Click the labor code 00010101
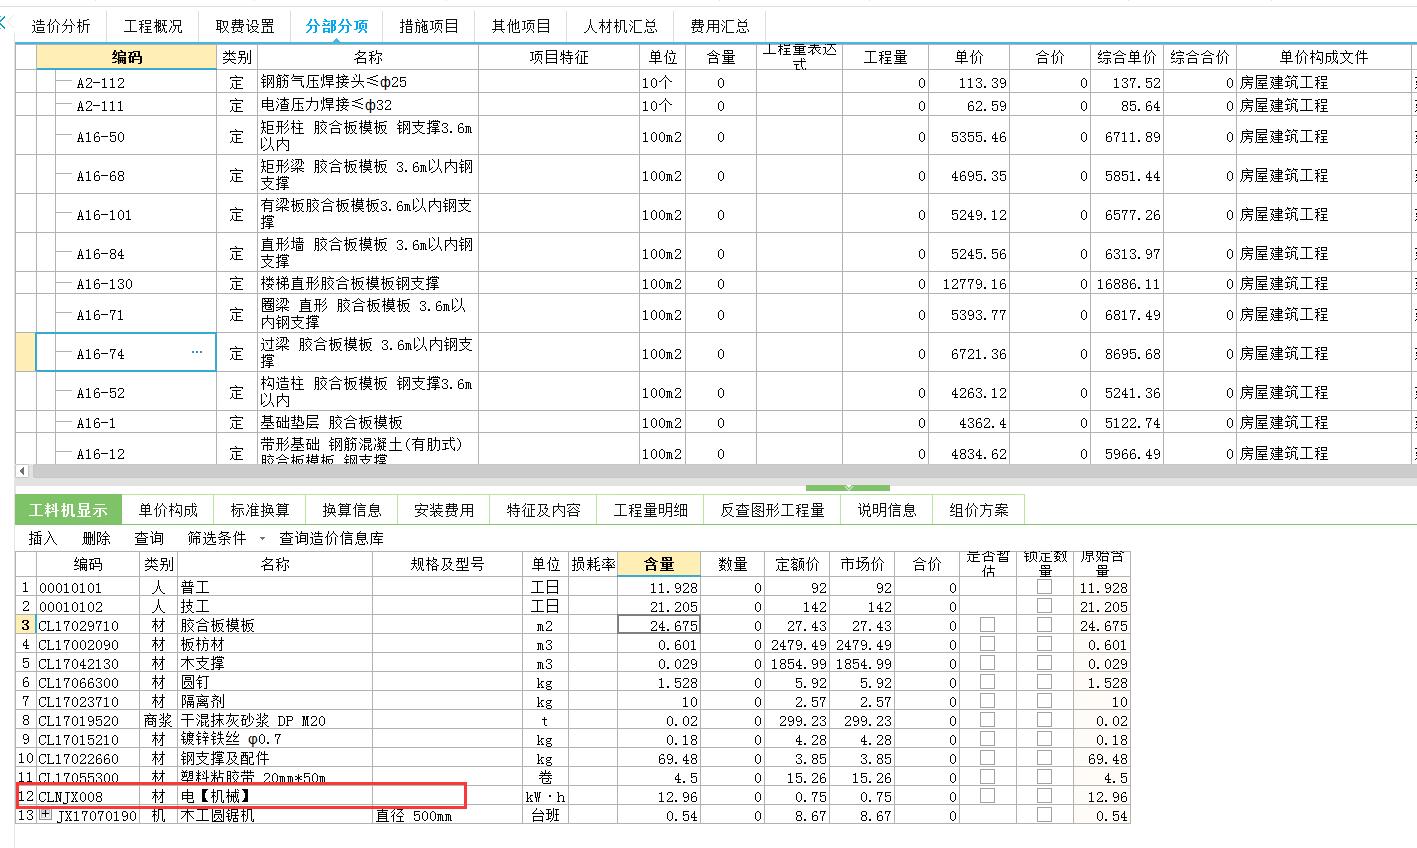1417x848 pixels. pyautogui.click(x=70, y=587)
